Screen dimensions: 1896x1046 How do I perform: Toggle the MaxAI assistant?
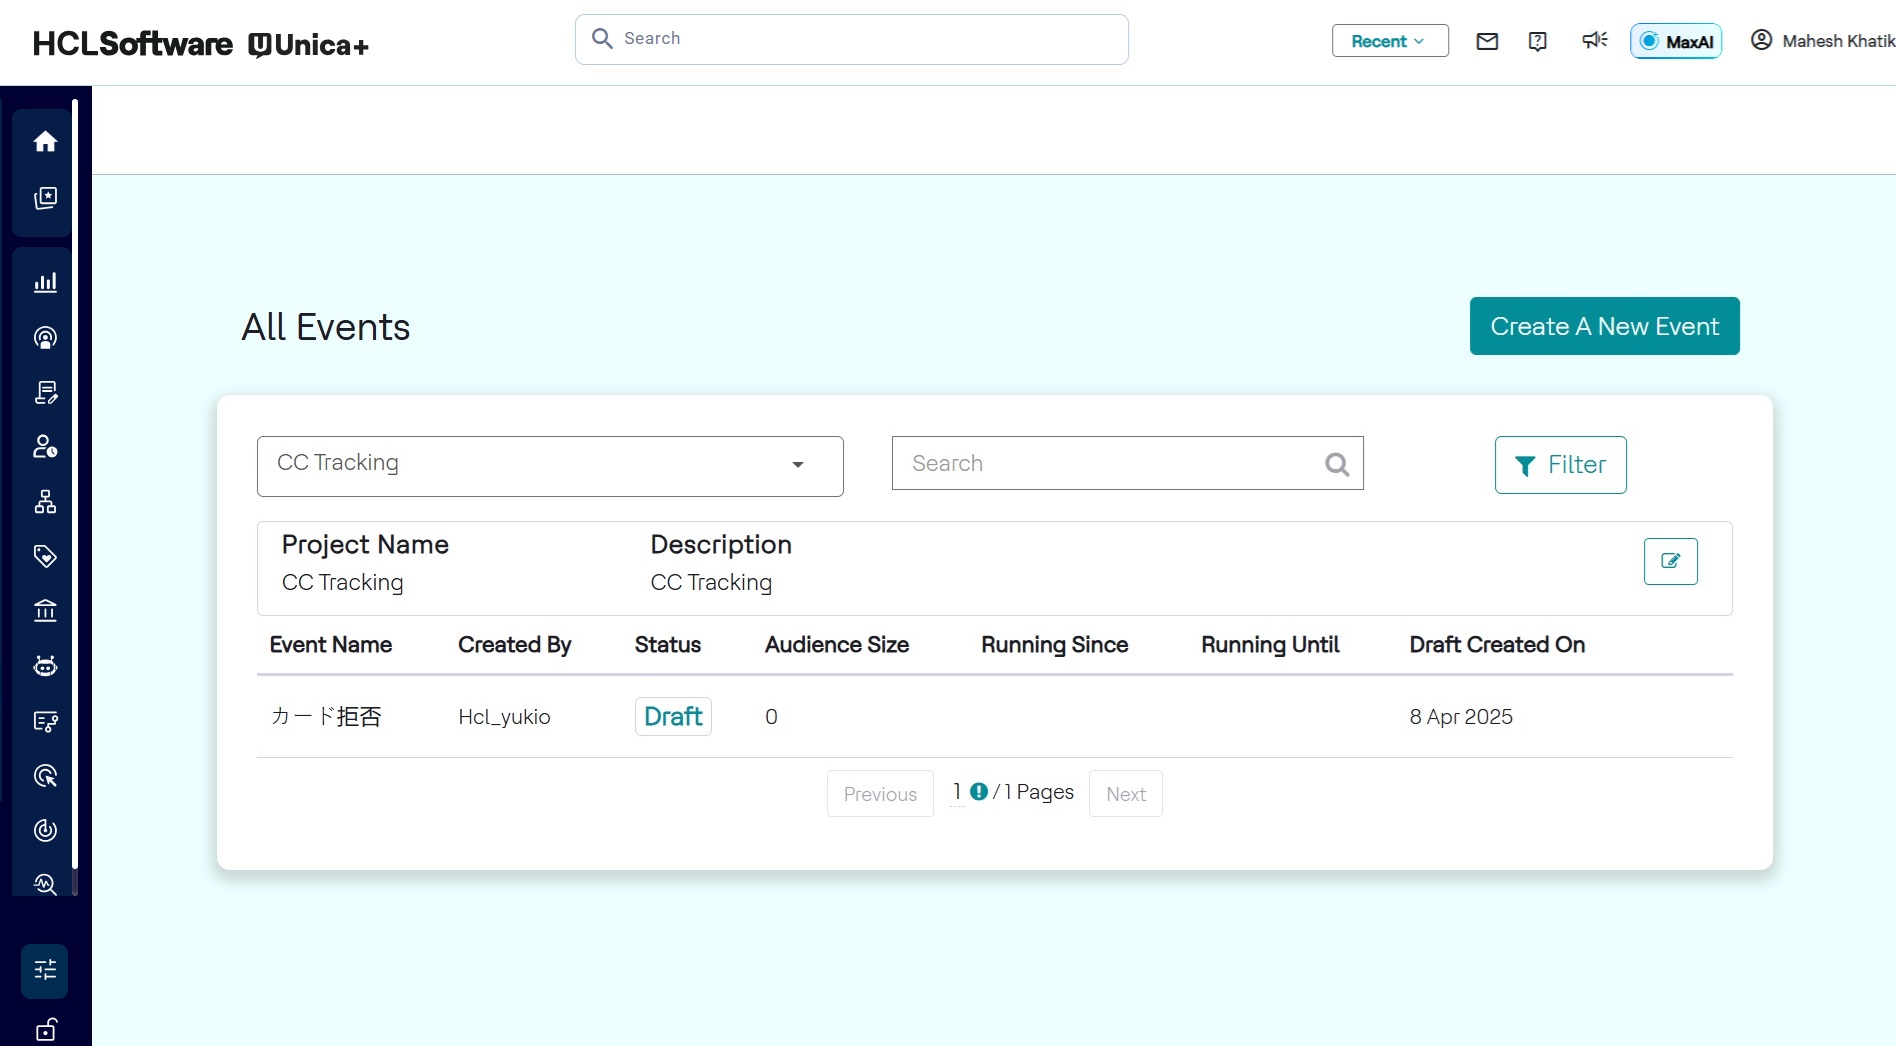click(x=1676, y=41)
